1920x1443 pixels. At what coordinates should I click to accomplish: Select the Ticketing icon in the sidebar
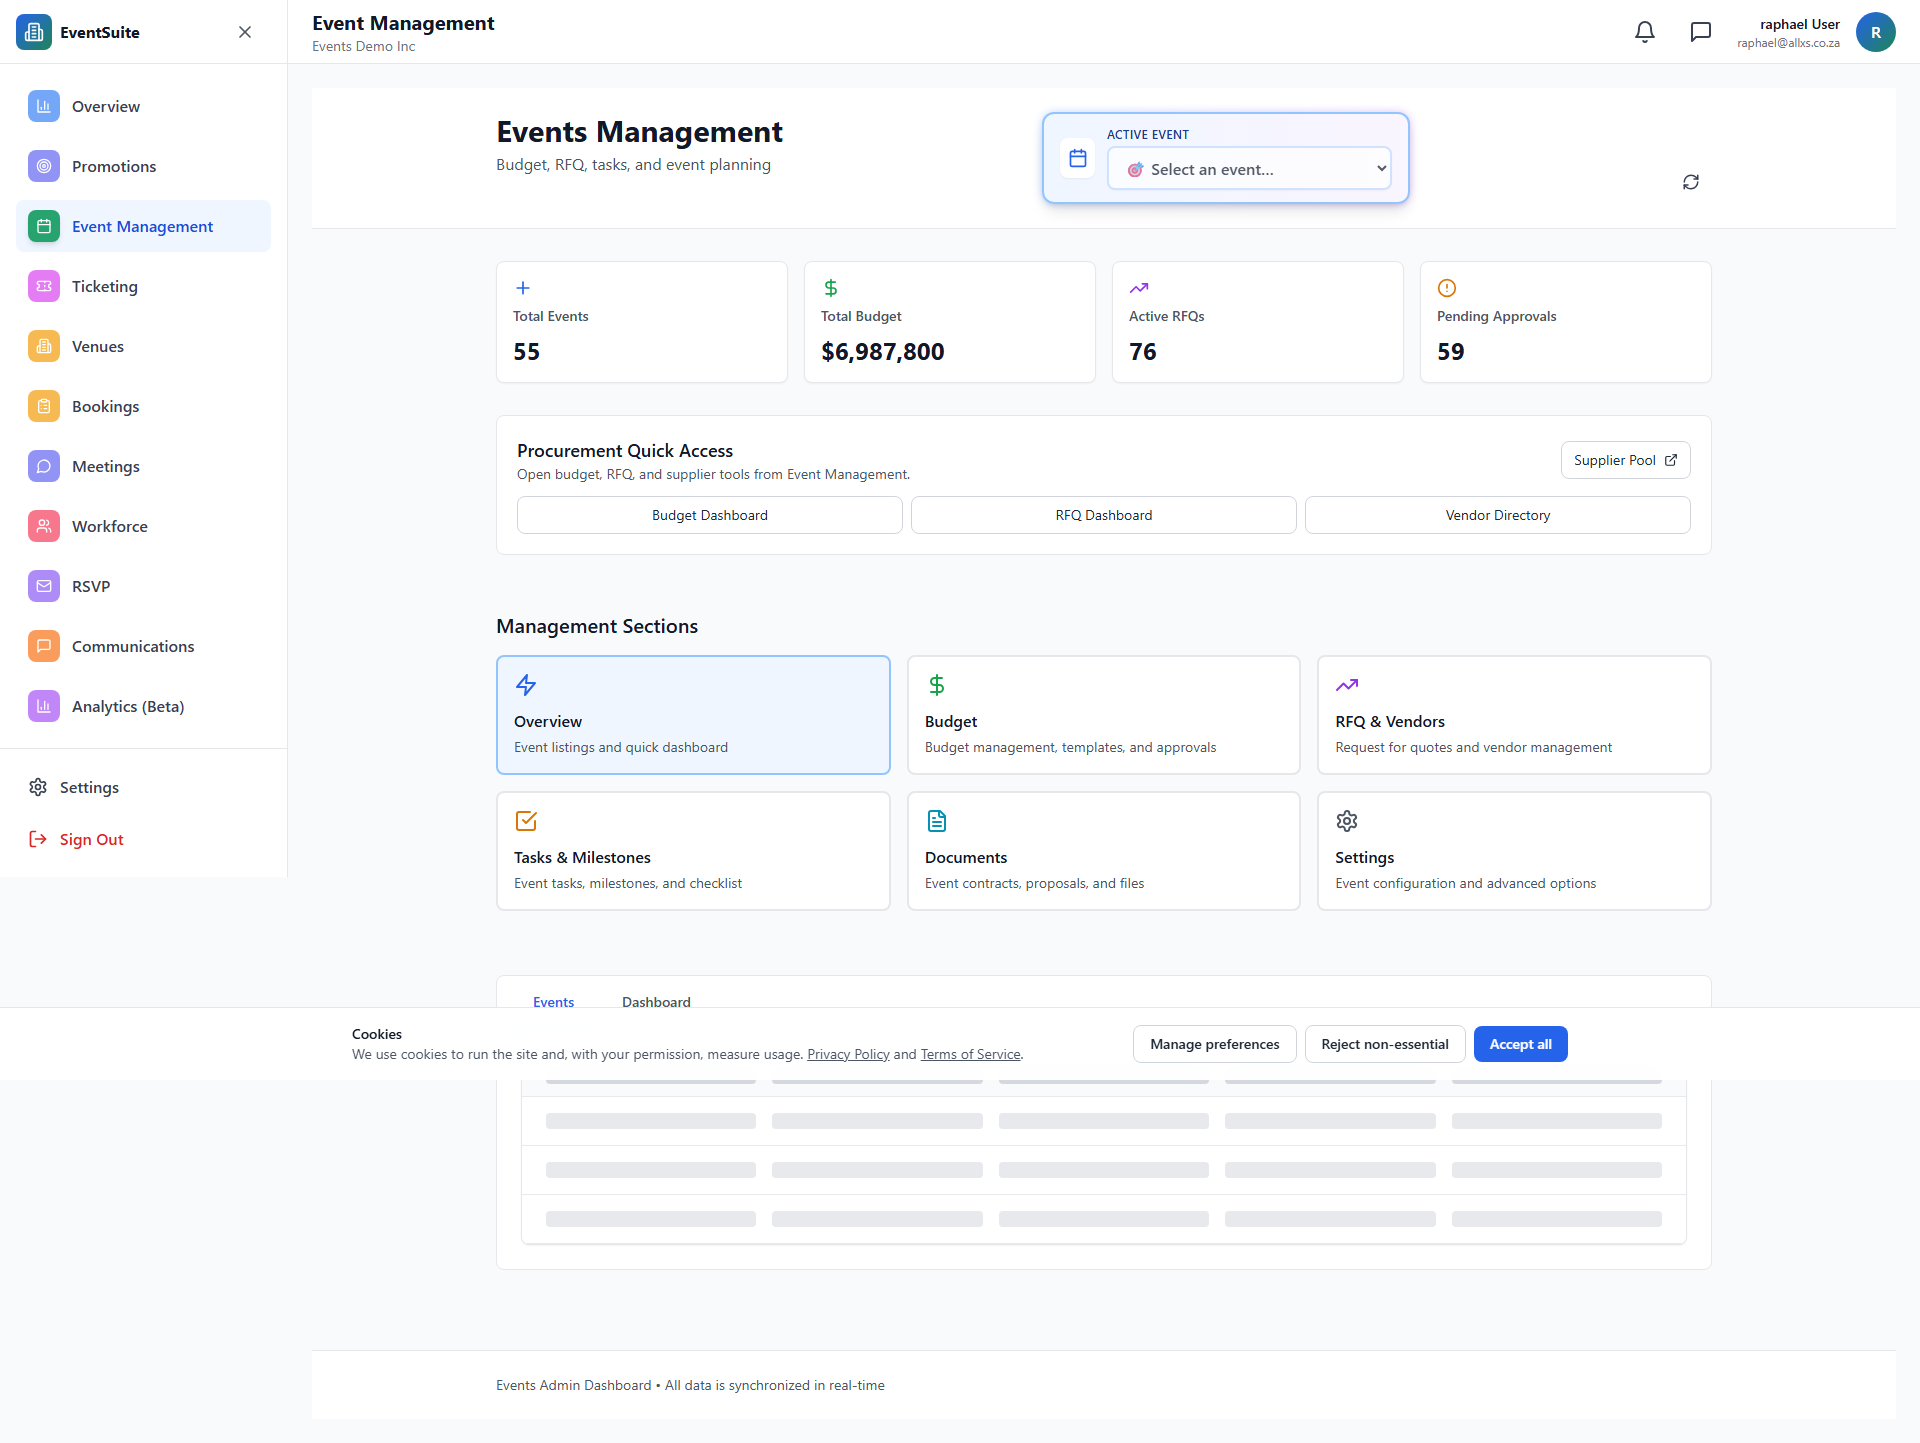(43, 286)
